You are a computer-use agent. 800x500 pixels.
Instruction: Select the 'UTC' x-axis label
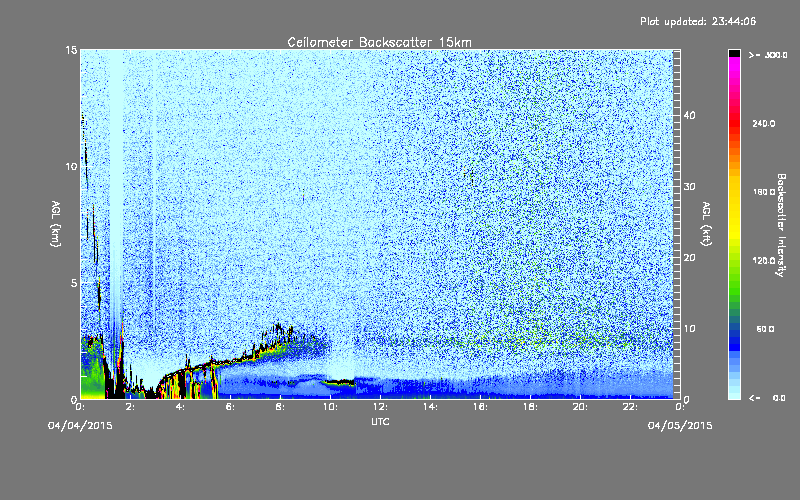tap(380, 421)
